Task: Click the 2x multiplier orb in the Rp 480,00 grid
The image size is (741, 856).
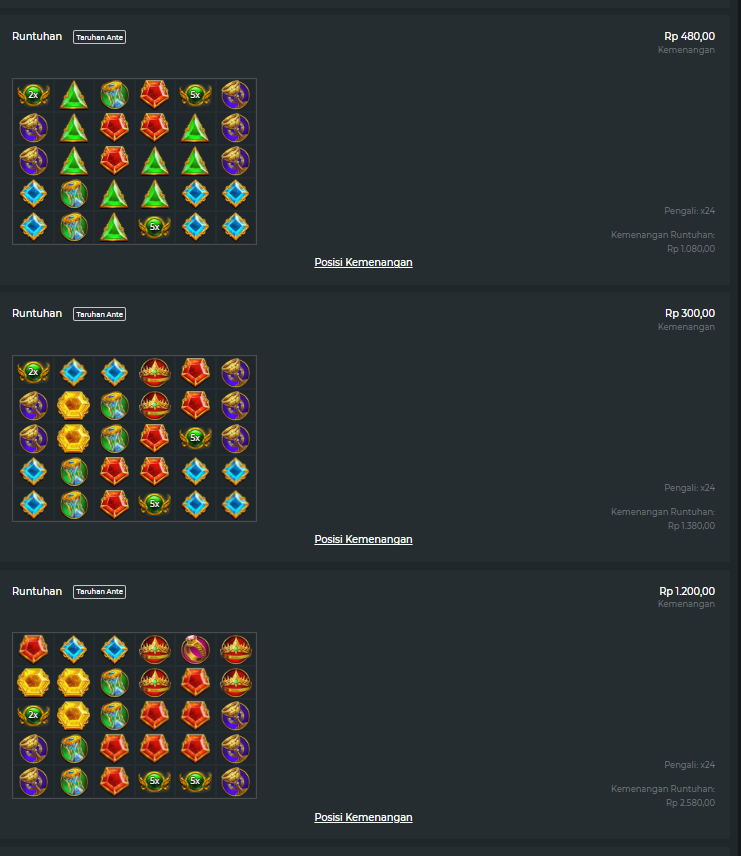Action: click(x=33, y=95)
